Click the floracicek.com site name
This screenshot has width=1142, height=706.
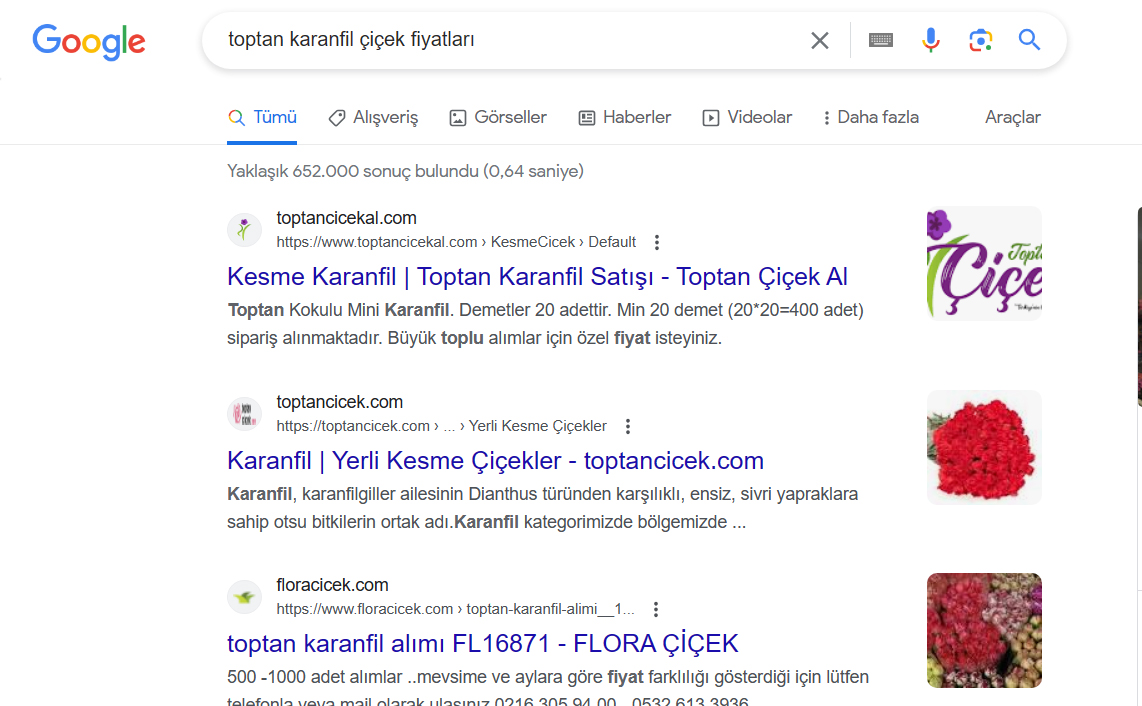point(332,585)
